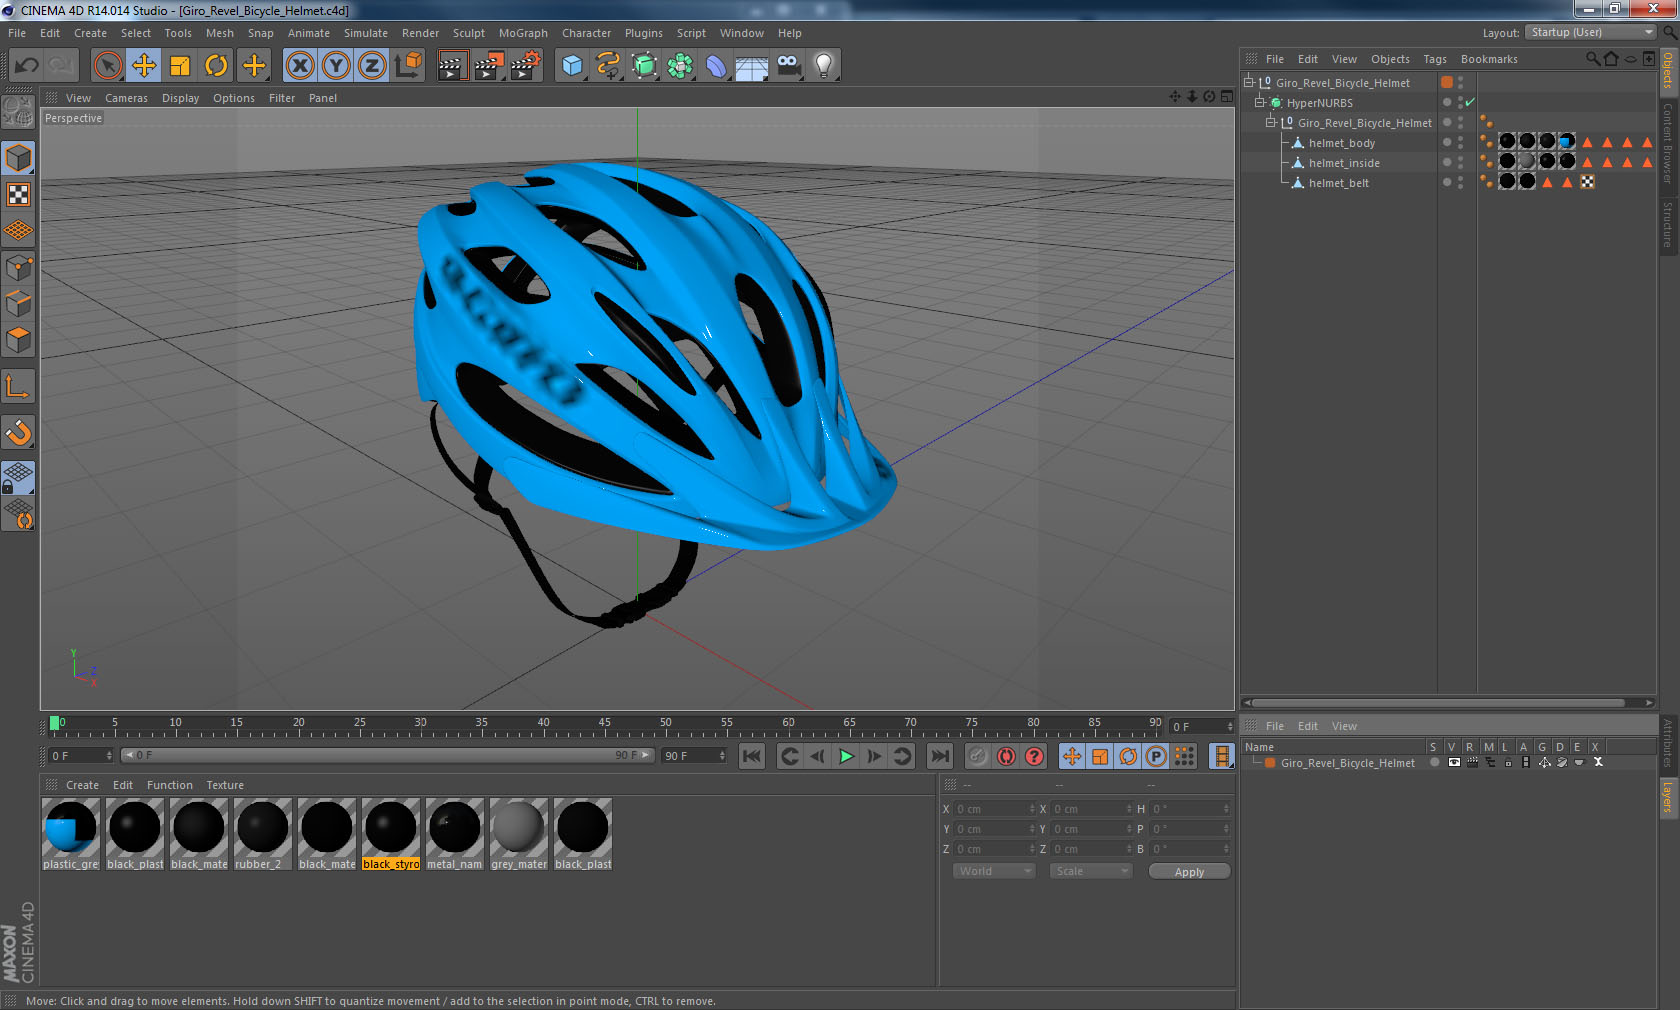Select the grey_mater material swatch
This screenshot has height=1010, width=1680.
coord(519,833)
